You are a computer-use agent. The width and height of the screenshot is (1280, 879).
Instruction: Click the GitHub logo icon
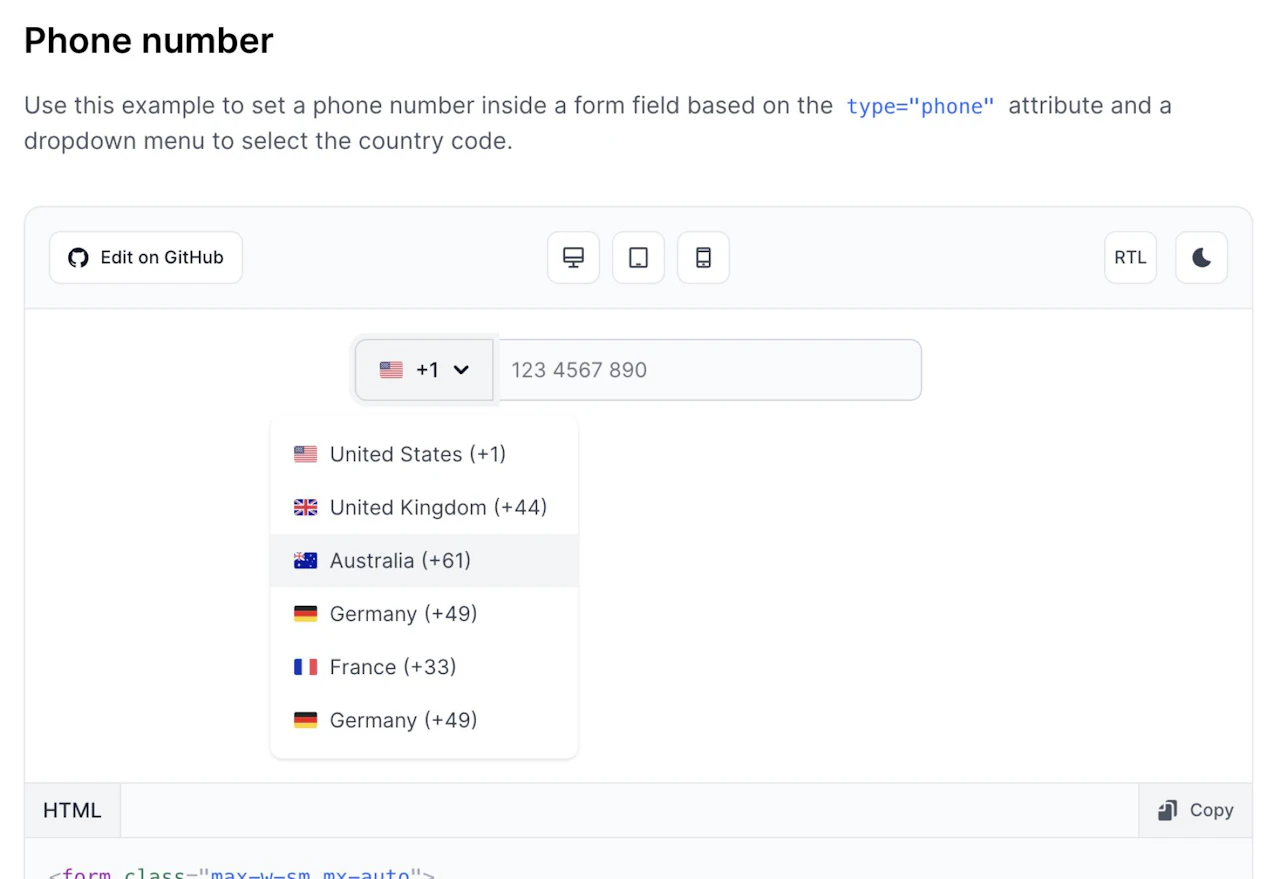[x=78, y=257]
